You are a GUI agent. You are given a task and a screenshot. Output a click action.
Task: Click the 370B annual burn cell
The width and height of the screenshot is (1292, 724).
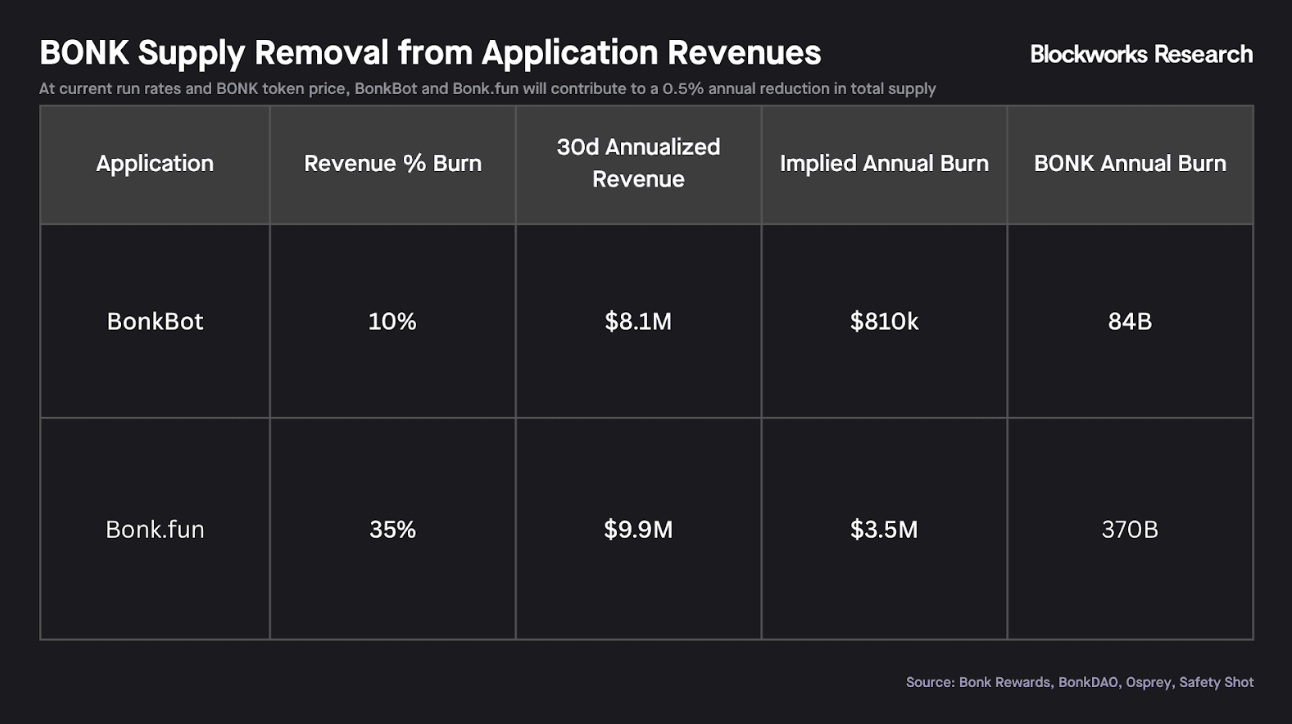[x=1130, y=529]
